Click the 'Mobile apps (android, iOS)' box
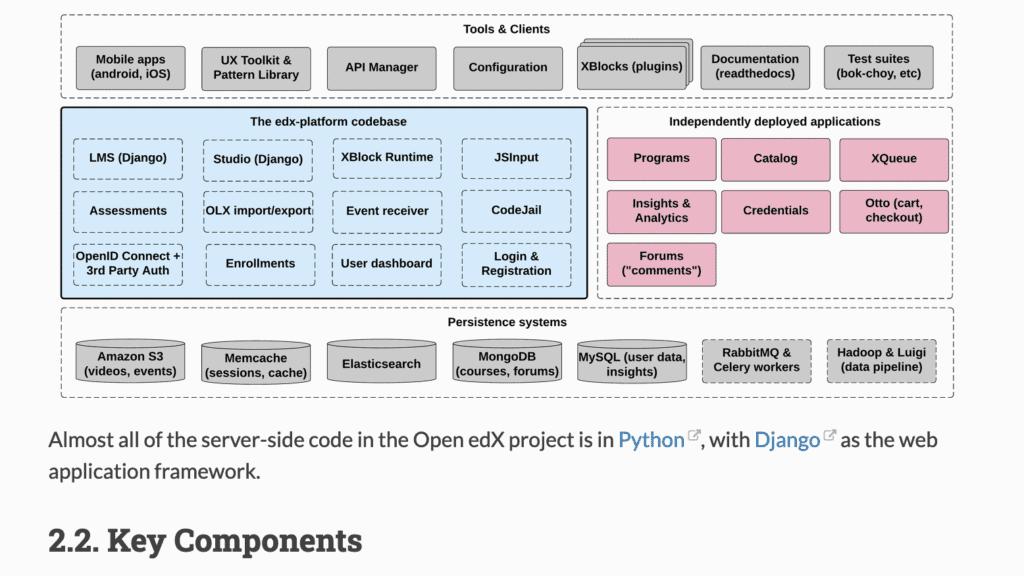The image size is (1024, 576). pos(131,67)
